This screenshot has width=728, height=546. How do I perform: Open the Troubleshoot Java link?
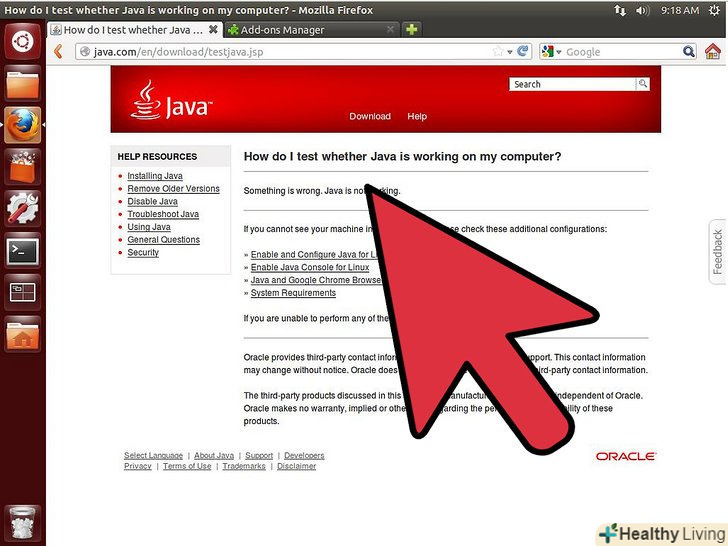coord(163,214)
